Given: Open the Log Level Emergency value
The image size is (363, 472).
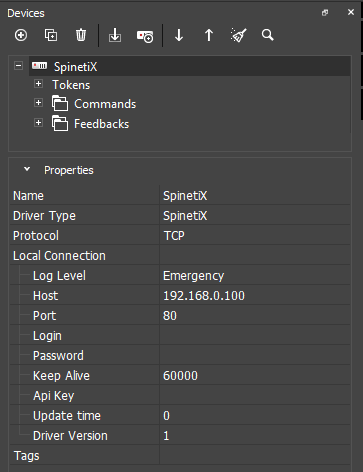Looking at the screenshot, I should click(255, 275).
